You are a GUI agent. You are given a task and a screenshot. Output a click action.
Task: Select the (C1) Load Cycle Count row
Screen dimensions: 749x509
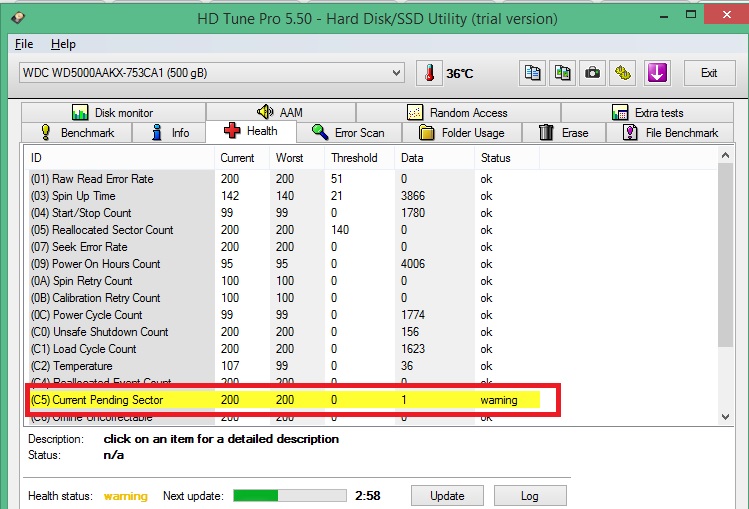coord(284,349)
